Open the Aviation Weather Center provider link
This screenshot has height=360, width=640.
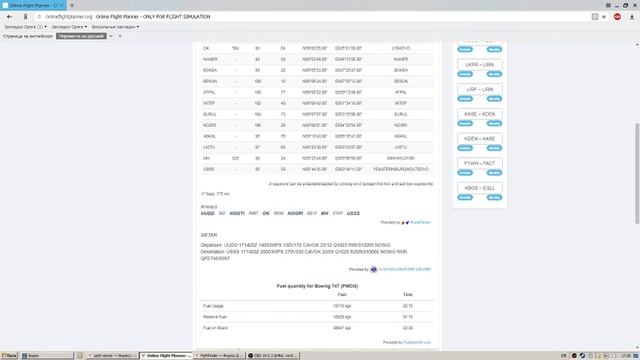[x=404, y=269]
